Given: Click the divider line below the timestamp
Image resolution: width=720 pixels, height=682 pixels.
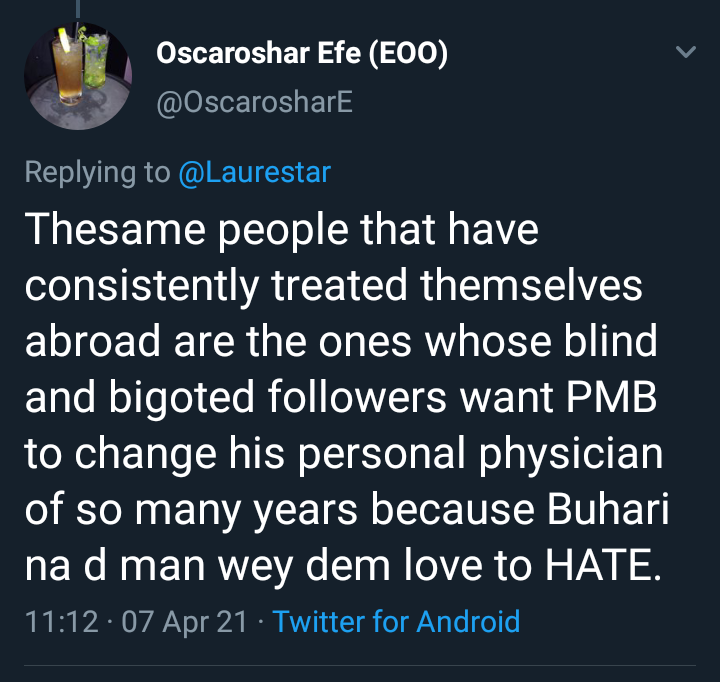Looking at the screenshot, I should click(360, 665).
